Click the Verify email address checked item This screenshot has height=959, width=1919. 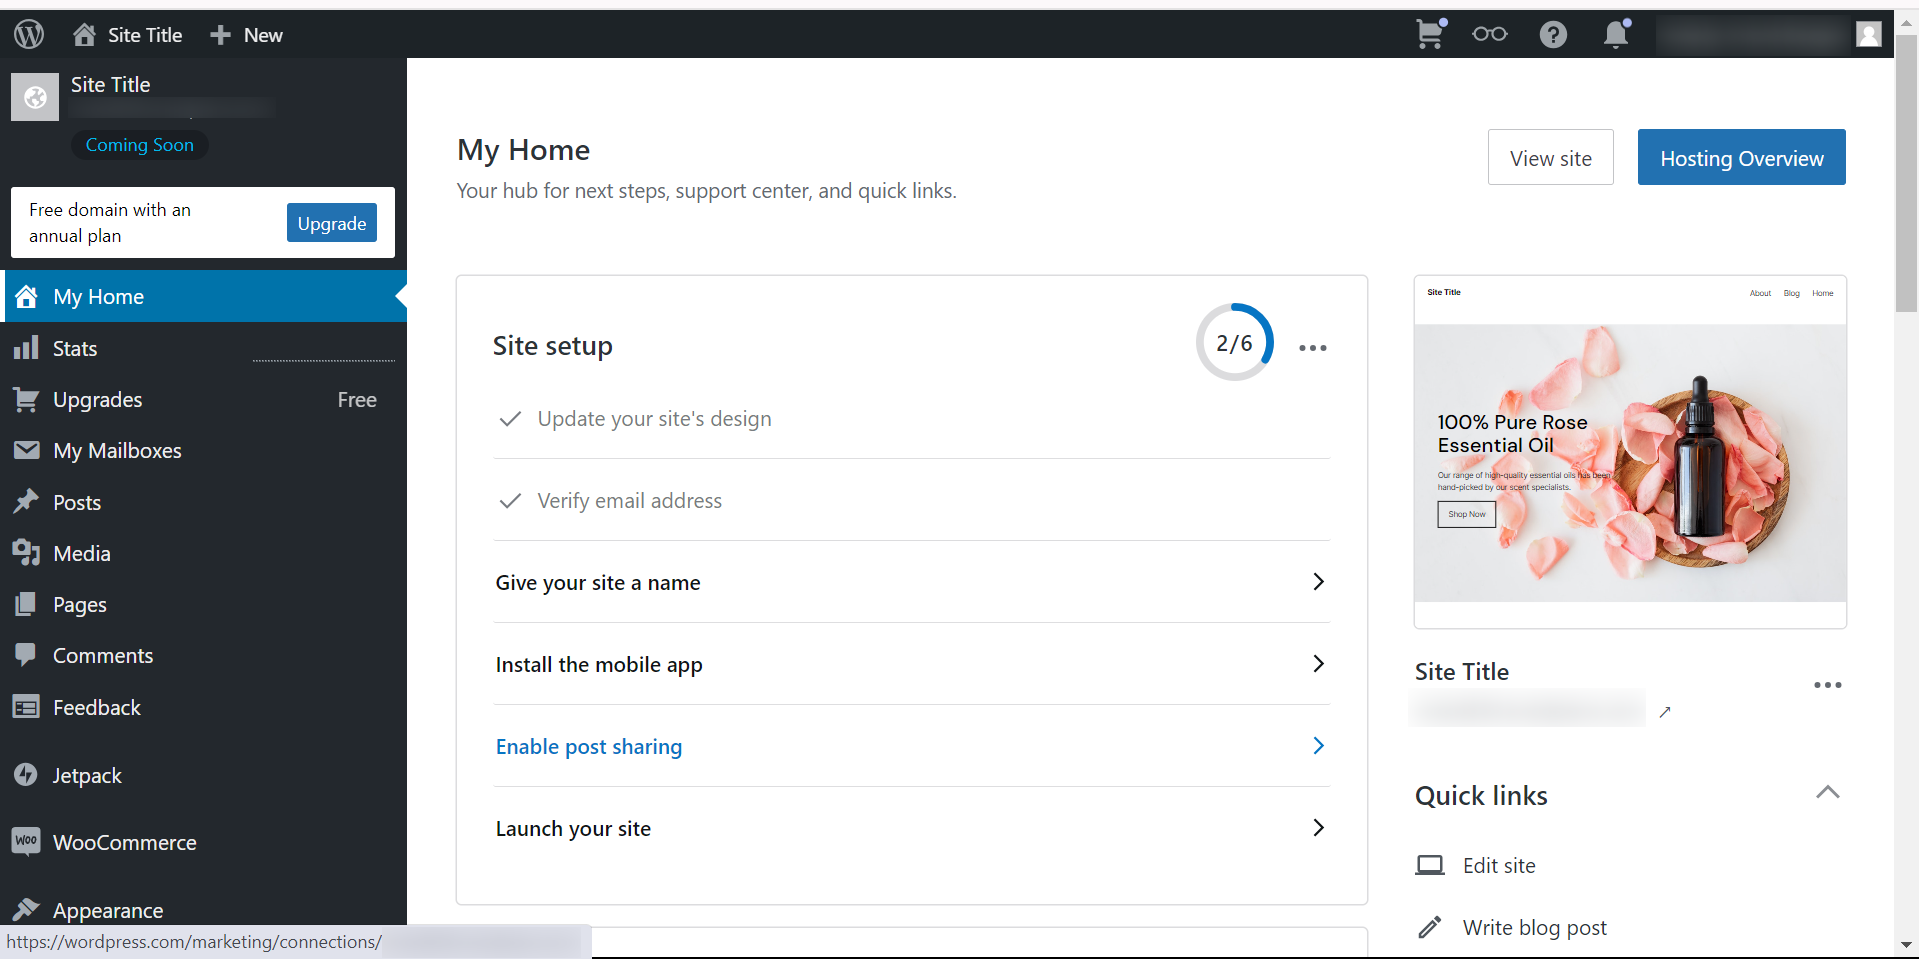629,500
